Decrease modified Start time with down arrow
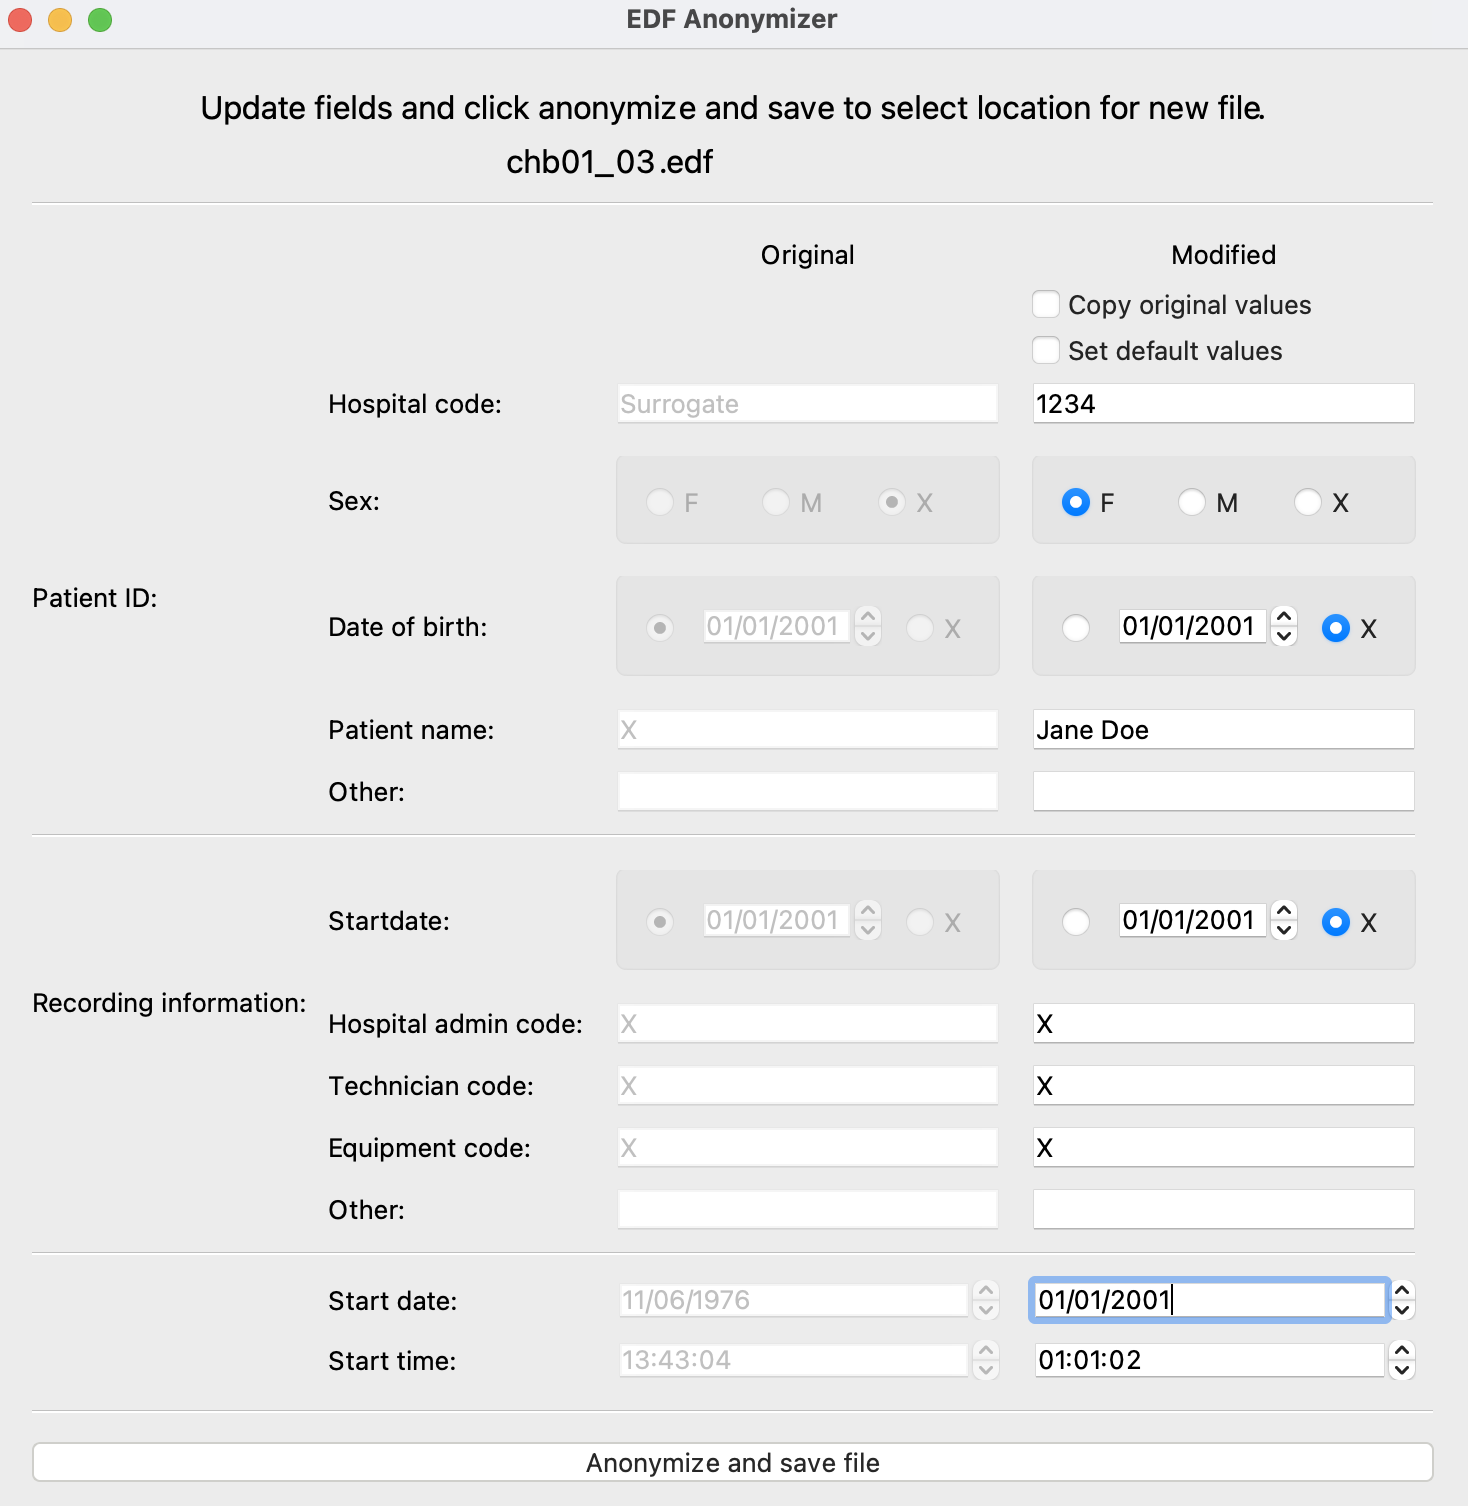Image resolution: width=1468 pixels, height=1506 pixels. pos(1403,1370)
